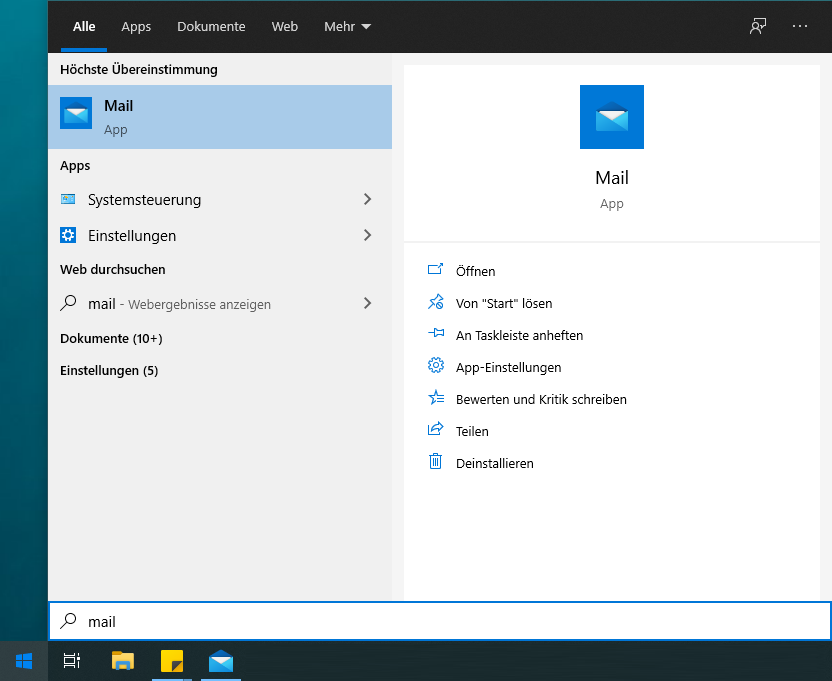Launch Sticky Notes from the taskbar
Image resolution: width=832 pixels, height=681 pixels.
pyautogui.click(x=172, y=660)
